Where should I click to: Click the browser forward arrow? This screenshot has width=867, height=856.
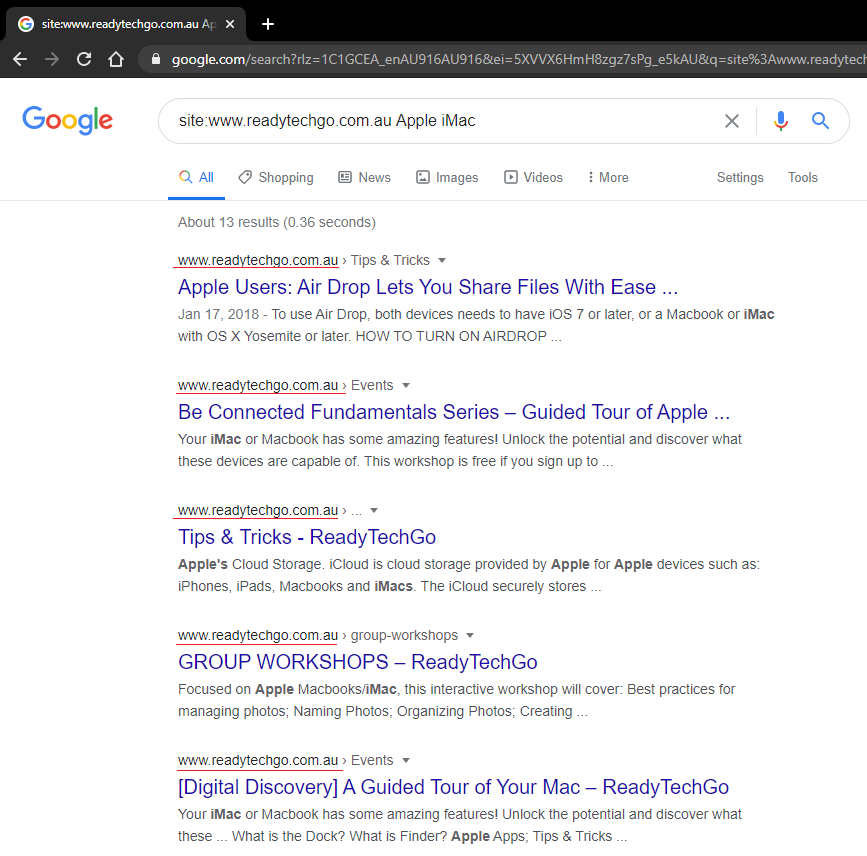(x=51, y=59)
